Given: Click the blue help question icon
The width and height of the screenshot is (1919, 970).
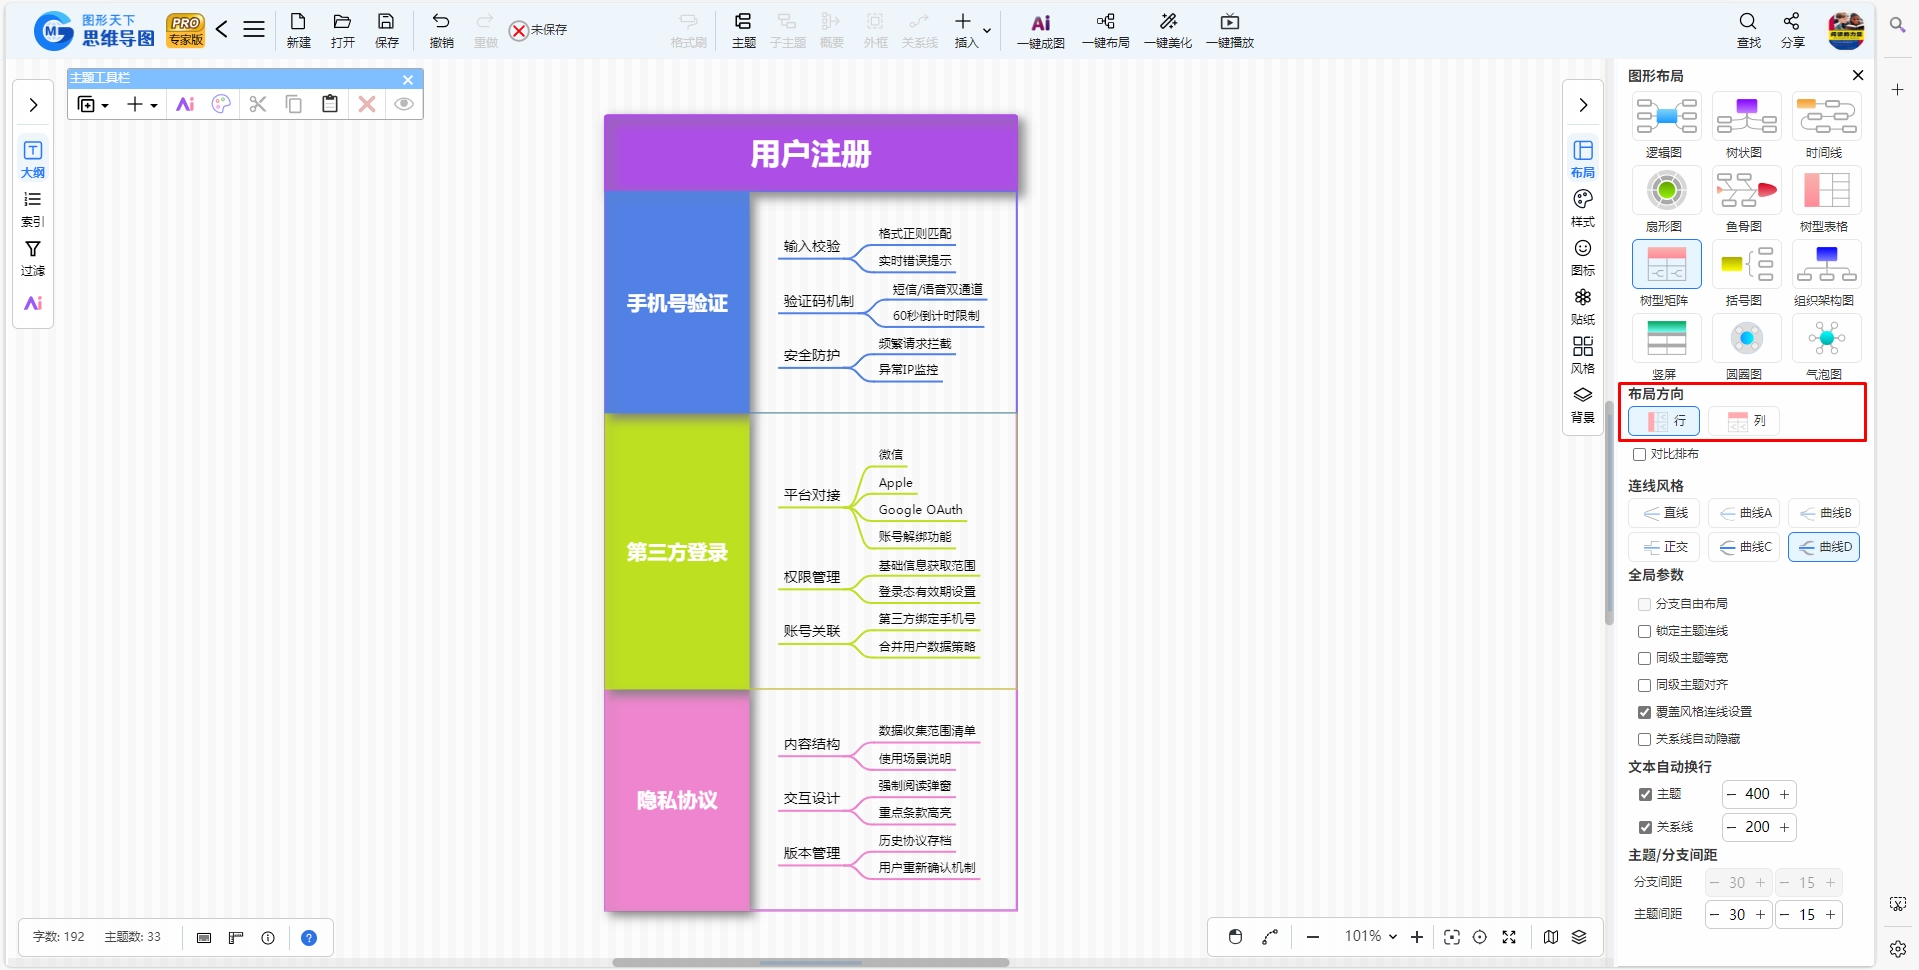Looking at the screenshot, I should [x=309, y=938].
